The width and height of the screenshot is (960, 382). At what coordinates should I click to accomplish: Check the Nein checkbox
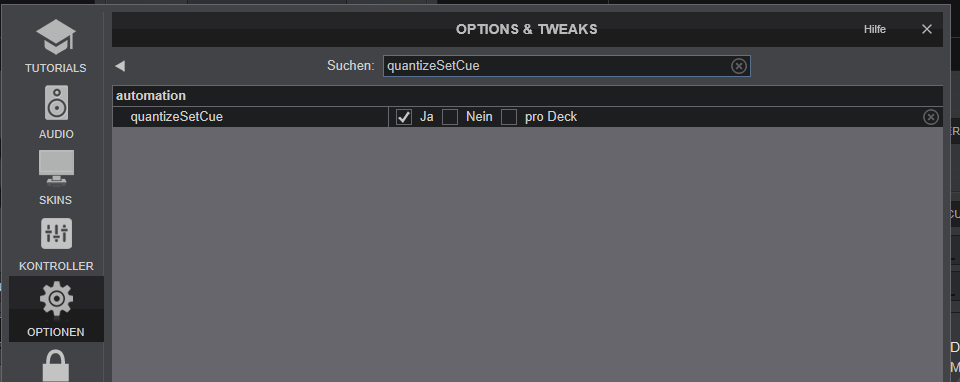pyautogui.click(x=450, y=117)
